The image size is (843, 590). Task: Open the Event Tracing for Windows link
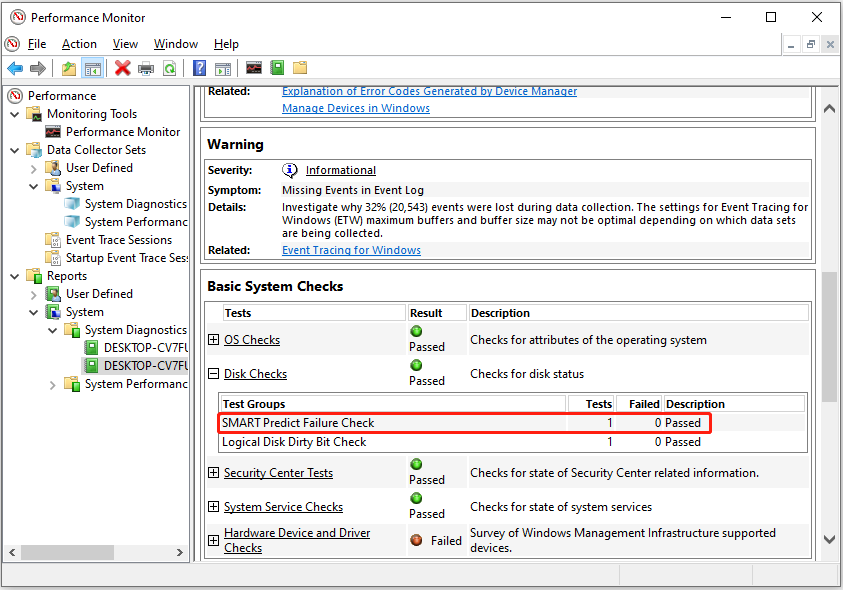click(351, 250)
